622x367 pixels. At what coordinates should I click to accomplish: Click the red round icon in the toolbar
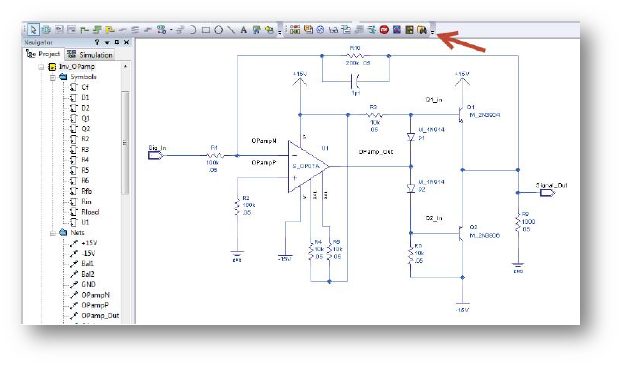click(x=384, y=29)
